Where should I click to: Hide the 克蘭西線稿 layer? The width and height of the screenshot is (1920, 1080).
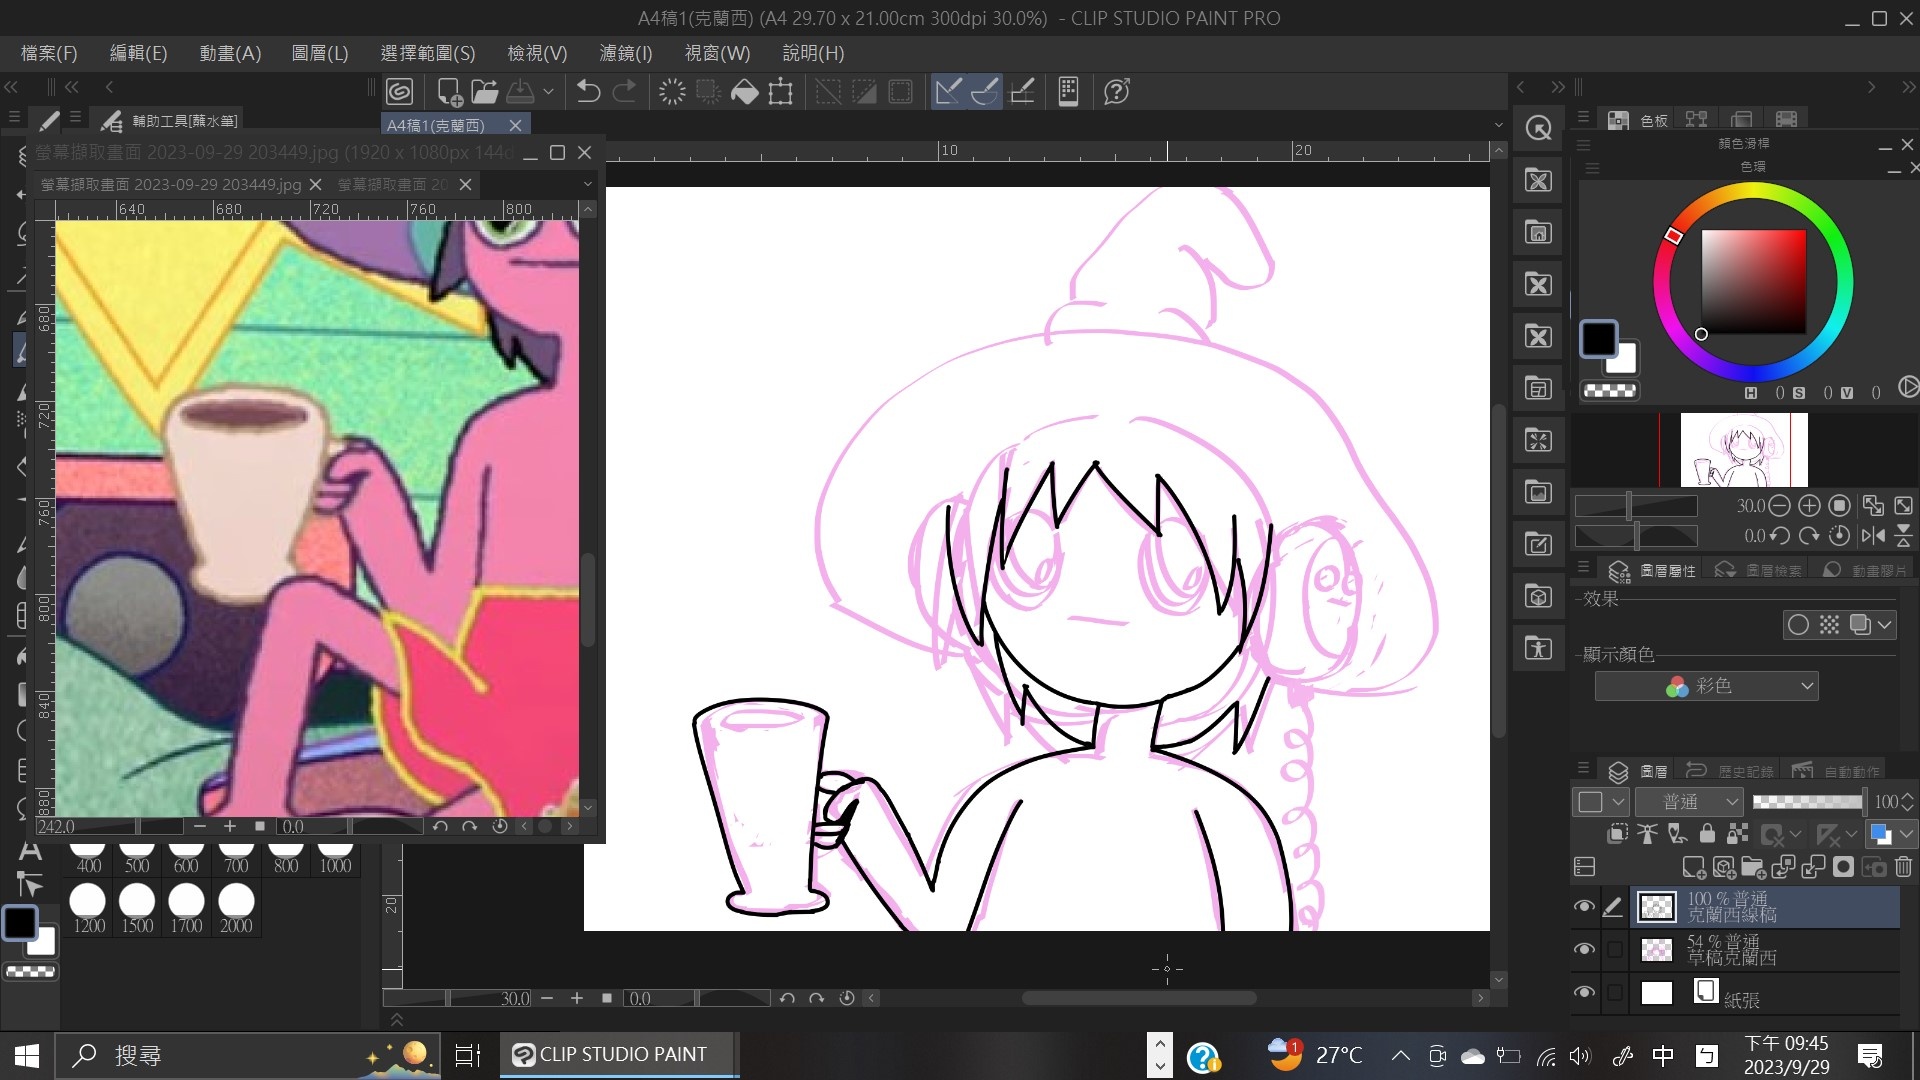pos(1584,907)
